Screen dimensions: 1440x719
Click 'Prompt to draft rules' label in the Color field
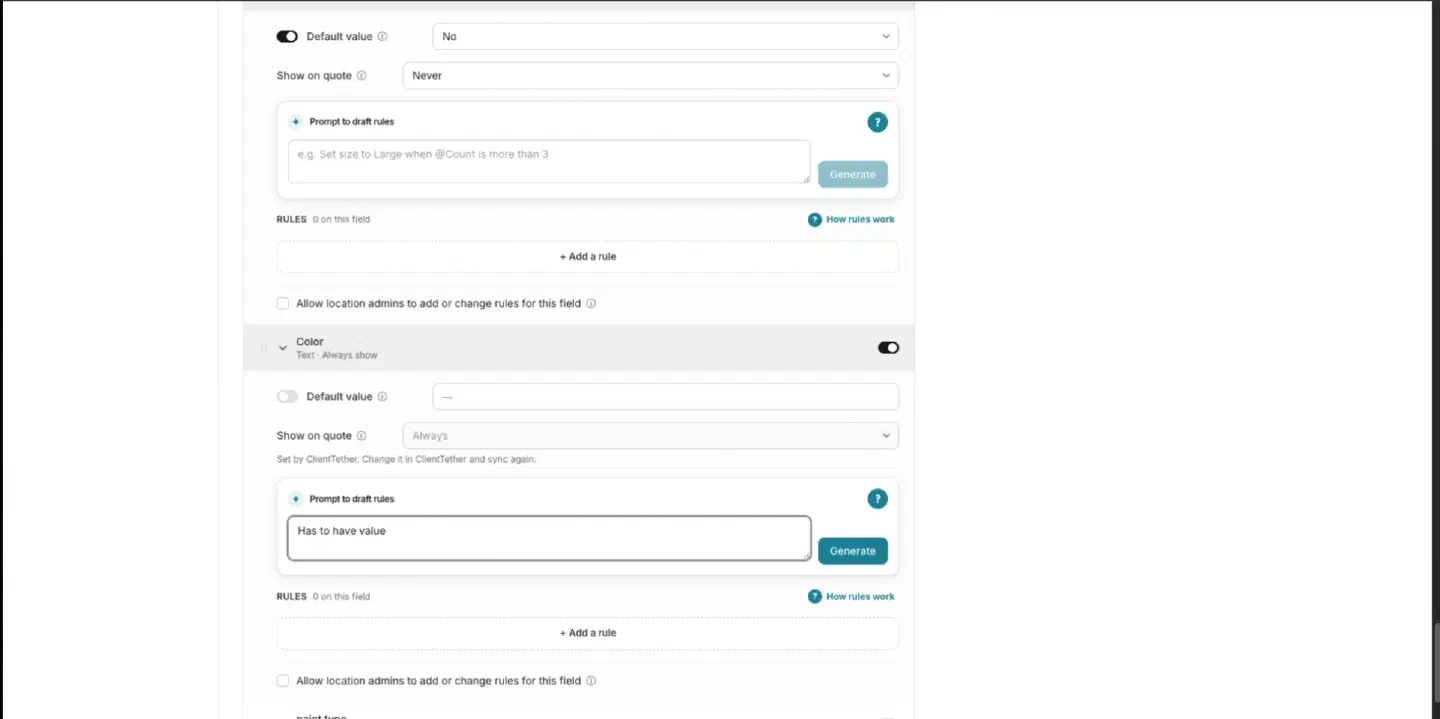(x=351, y=499)
